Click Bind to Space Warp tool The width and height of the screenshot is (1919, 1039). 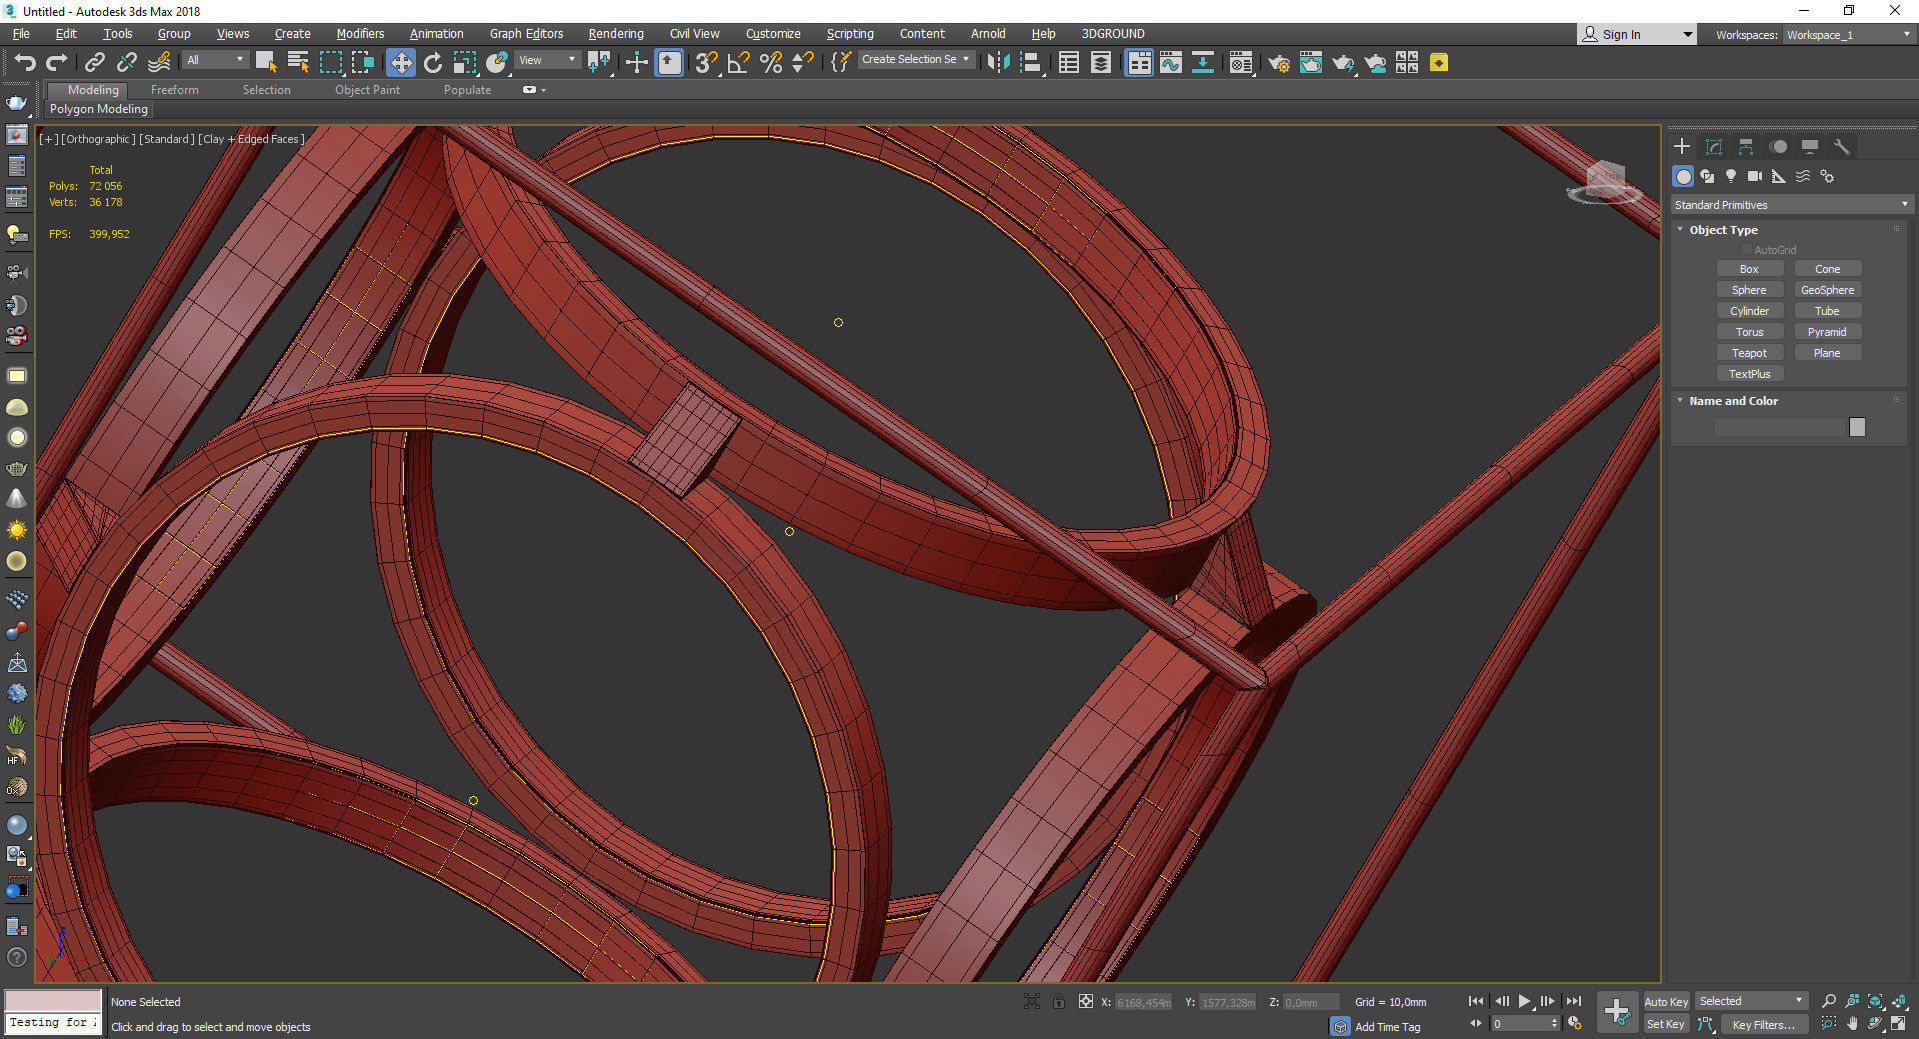click(x=159, y=63)
